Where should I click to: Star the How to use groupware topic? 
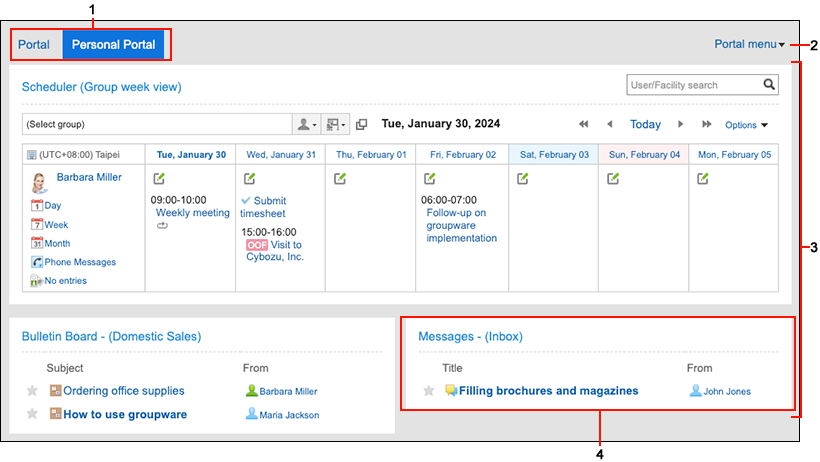32,414
